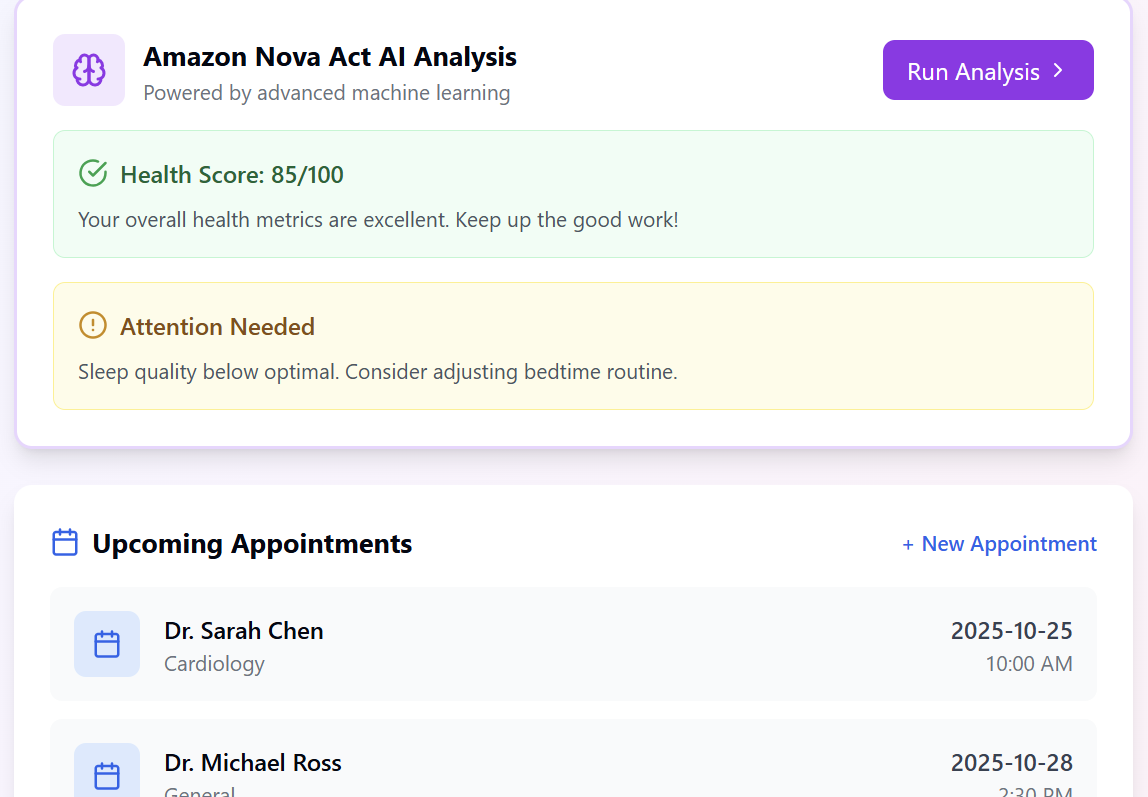The height and width of the screenshot is (797, 1148).
Task: Click the chevron arrow in Run Analysis
Action: 1058,71
